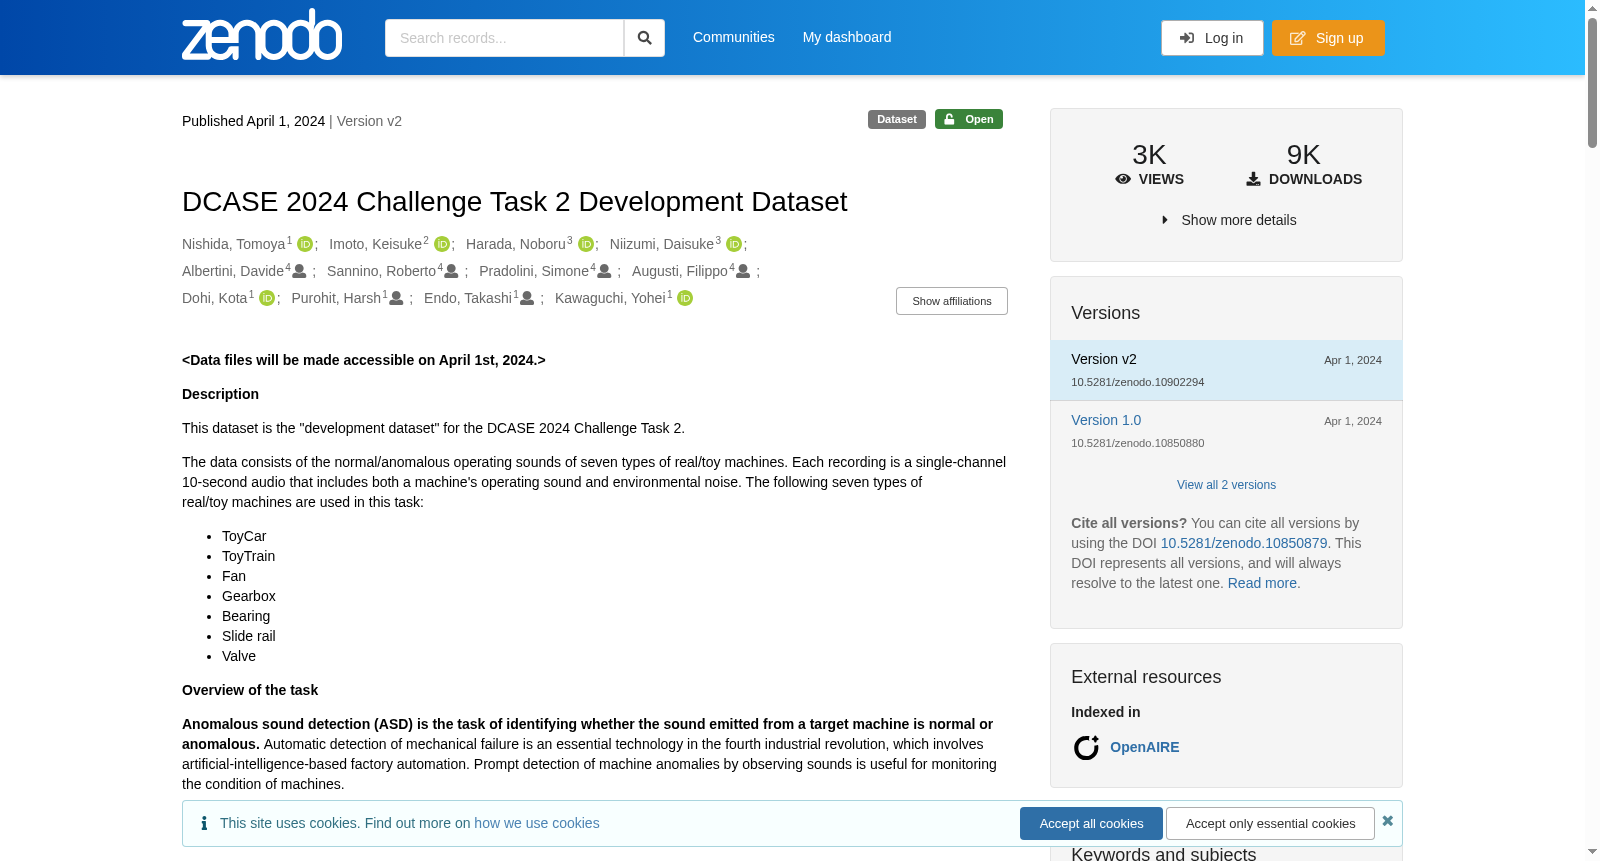Click the OpenAIRE logo icon

(x=1086, y=747)
